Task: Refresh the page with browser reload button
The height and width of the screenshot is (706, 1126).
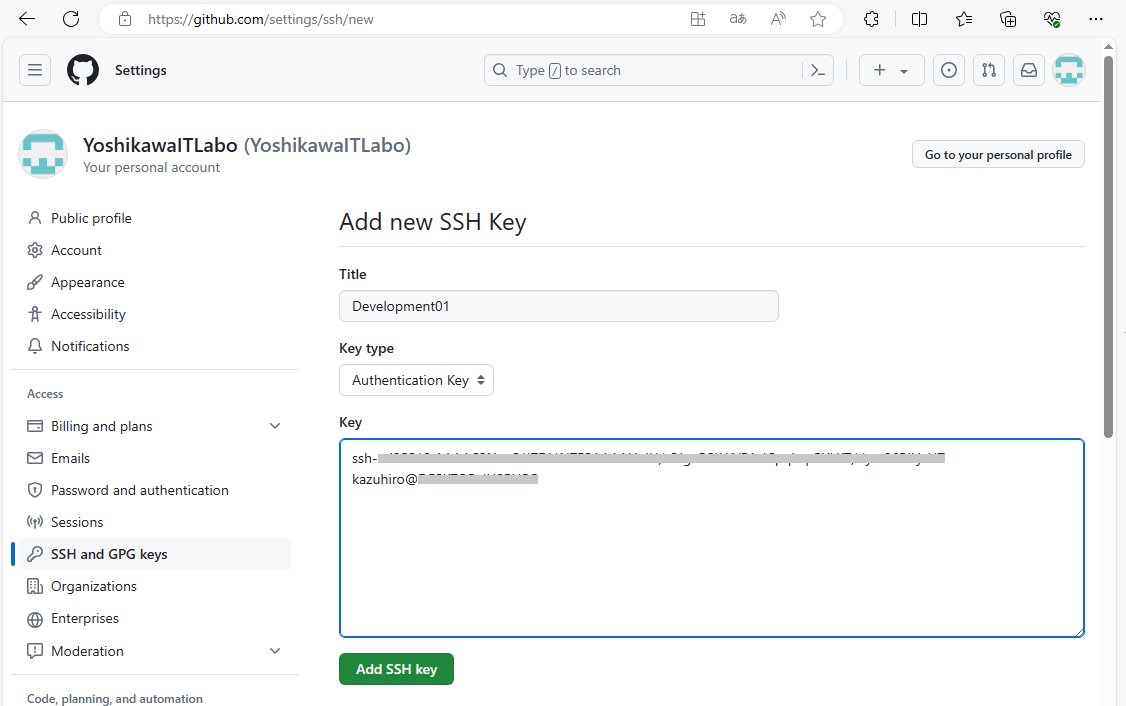Action: (71, 19)
